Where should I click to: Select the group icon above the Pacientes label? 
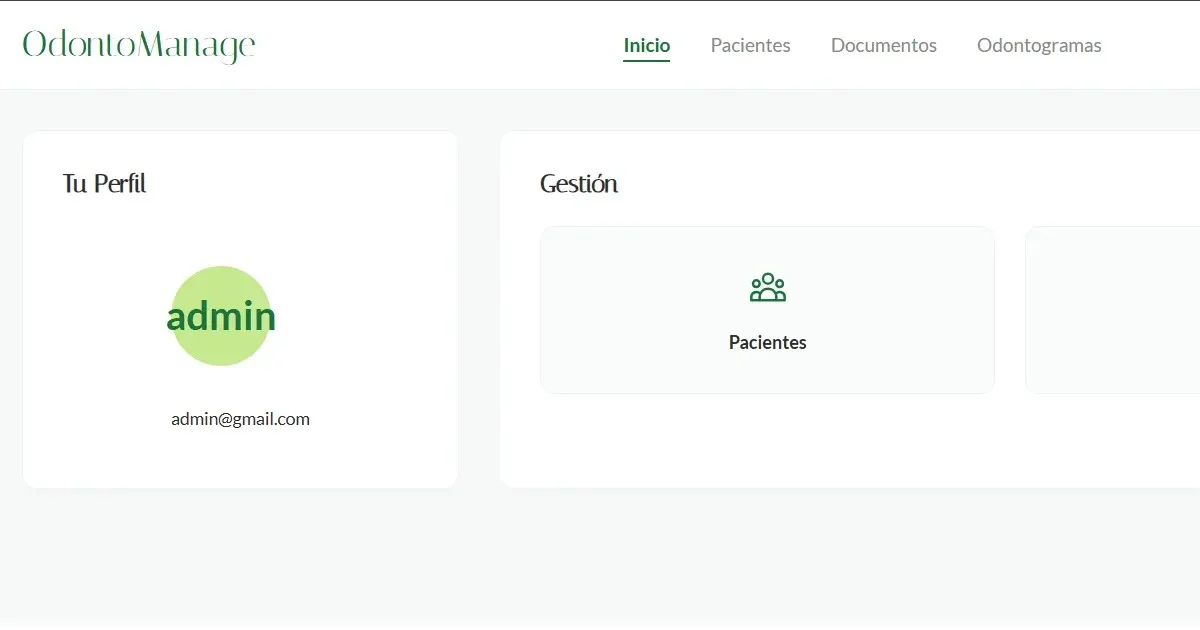coord(767,288)
